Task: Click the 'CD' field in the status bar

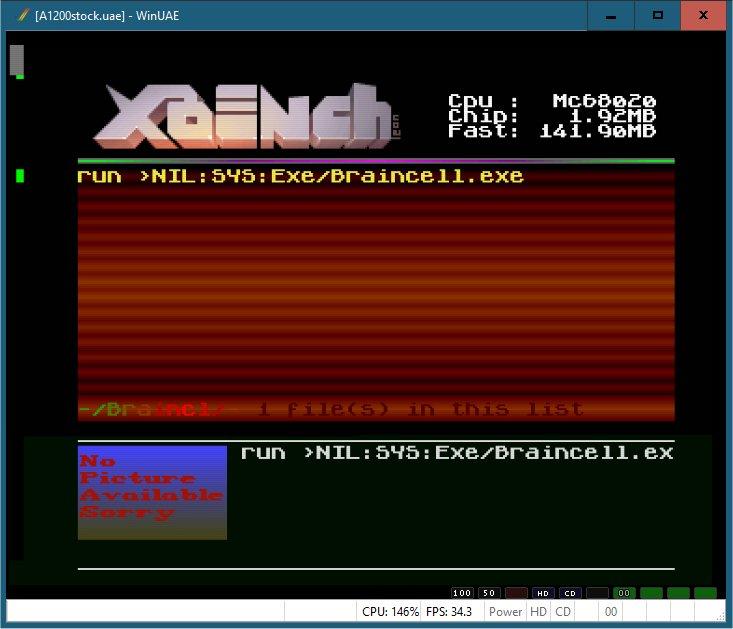Action: [x=563, y=612]
